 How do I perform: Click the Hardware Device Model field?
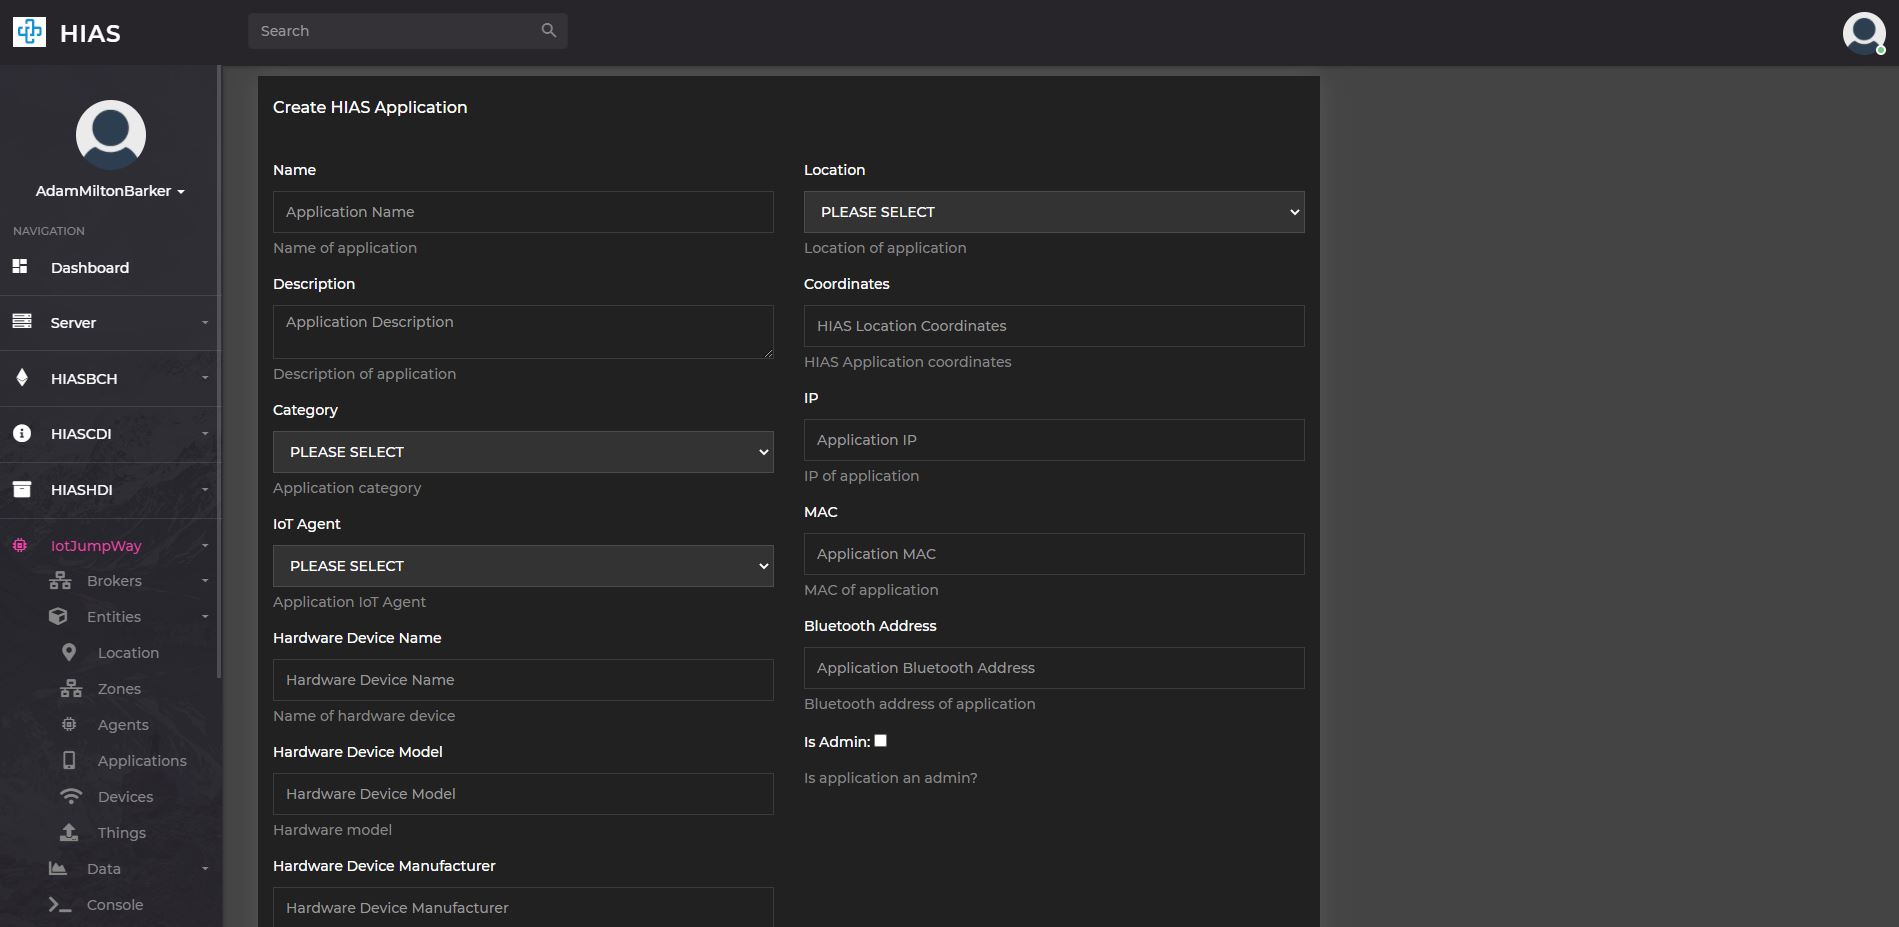(523, 794)
